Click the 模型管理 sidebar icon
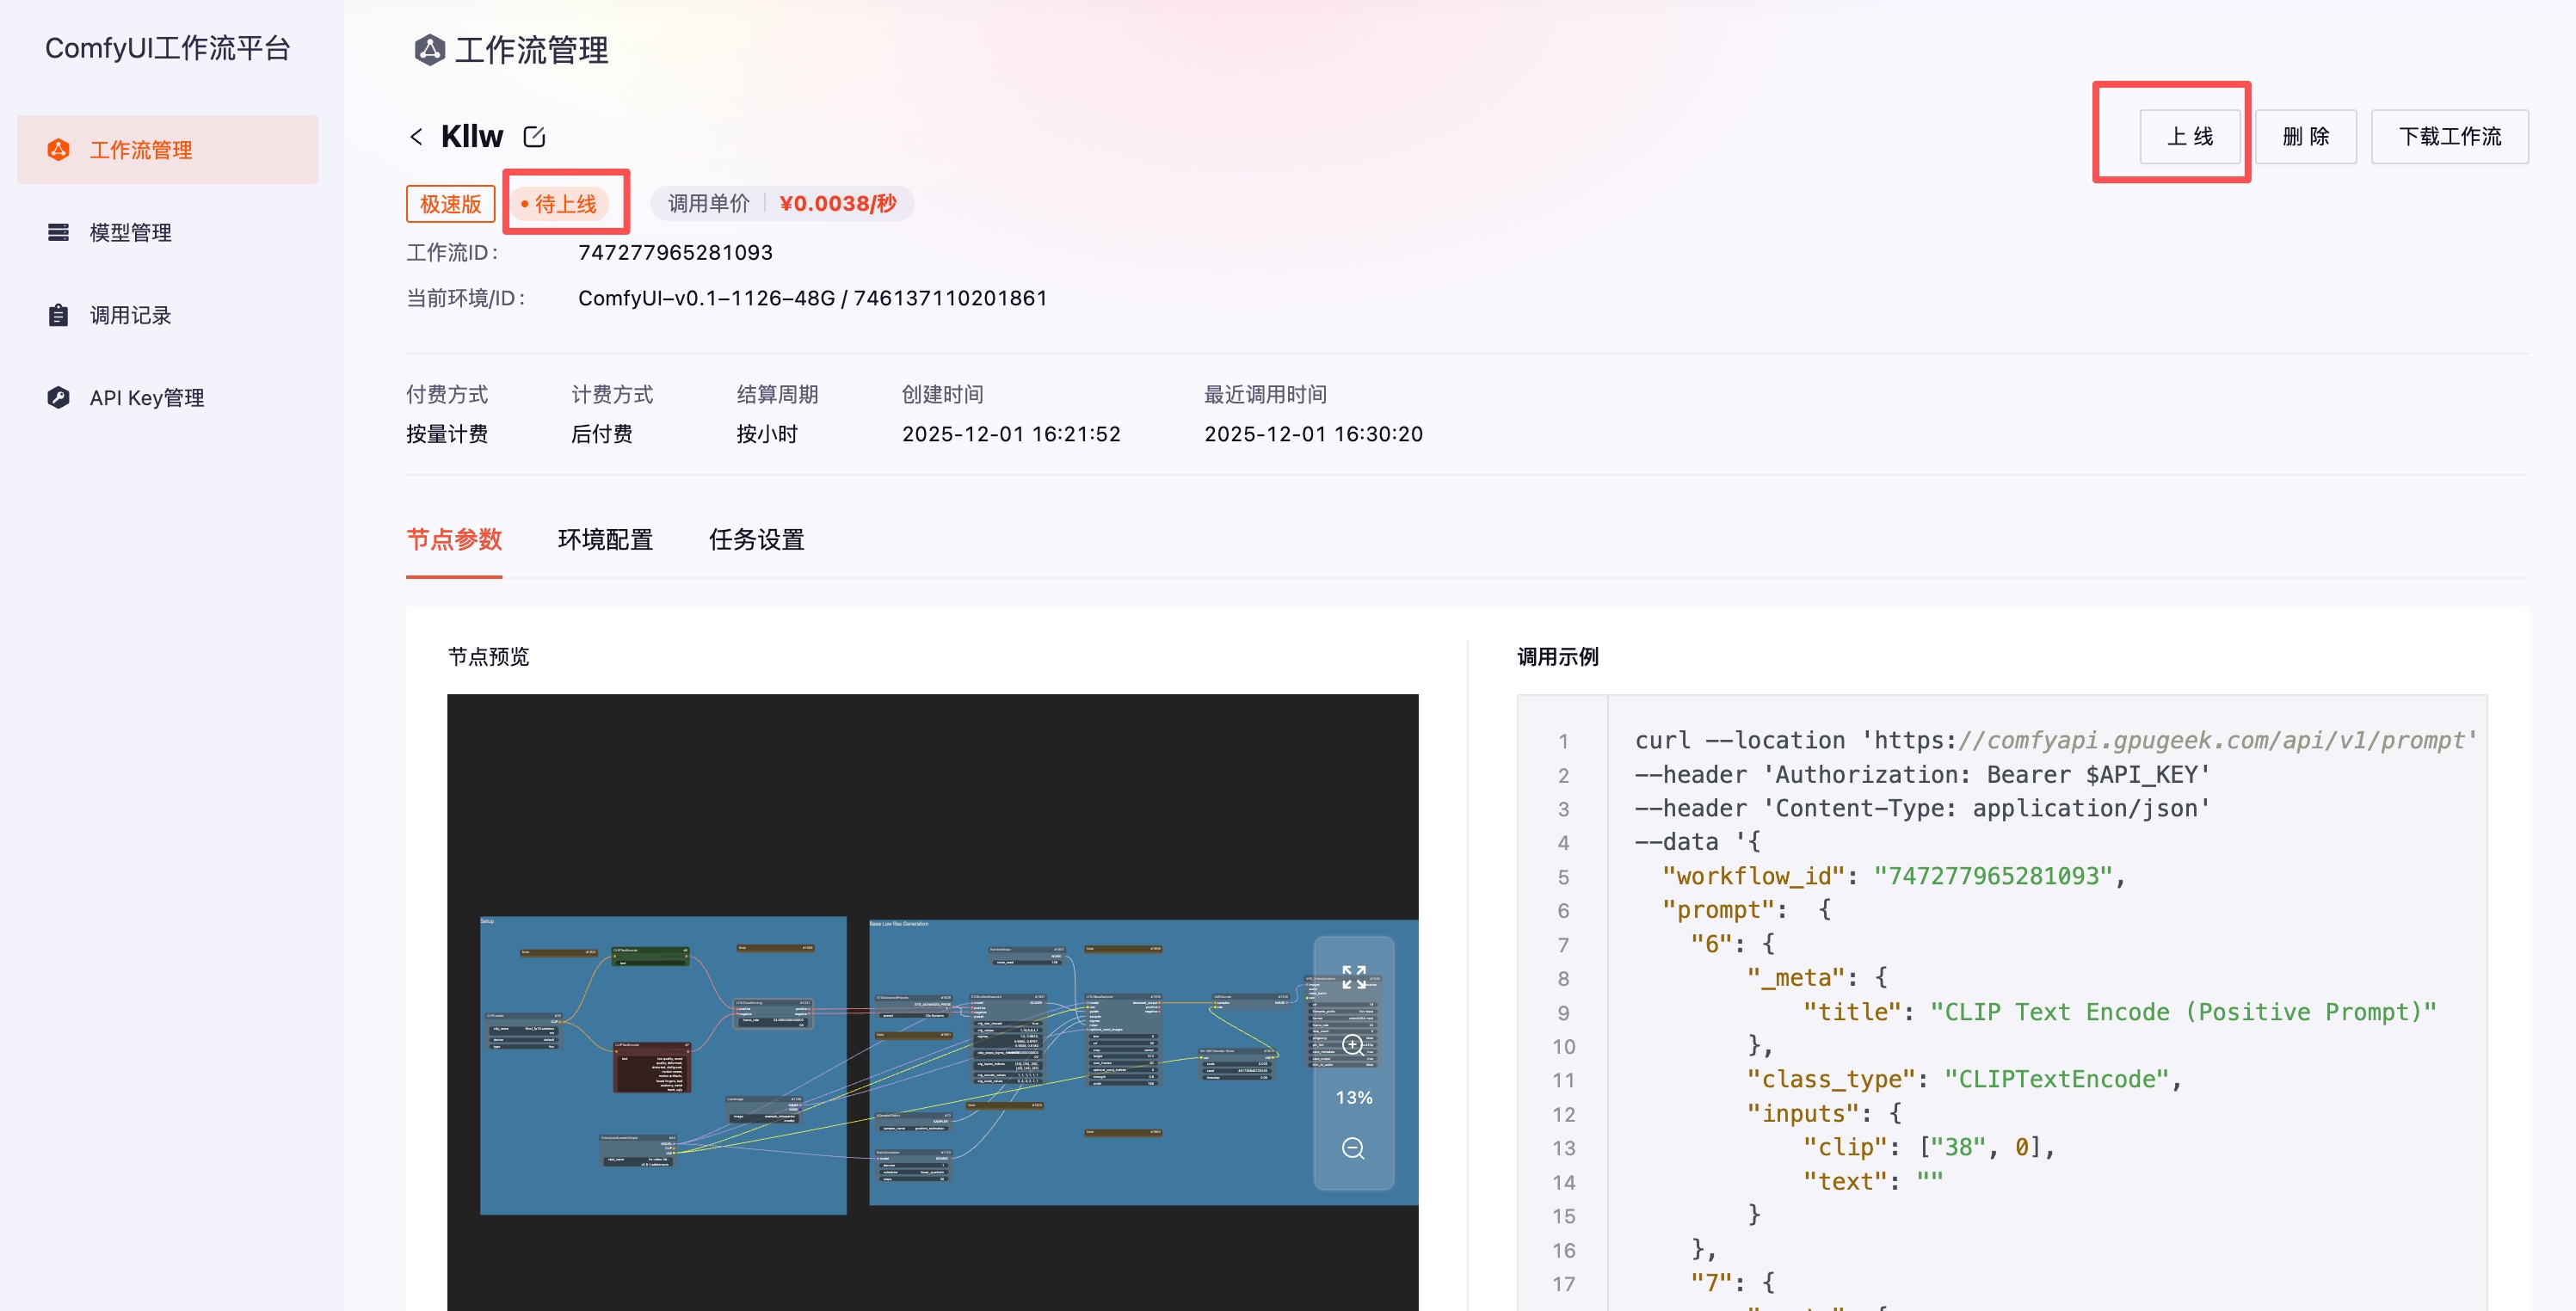Viewport: 2576px width, 1311px height. (x=59, y=232)
